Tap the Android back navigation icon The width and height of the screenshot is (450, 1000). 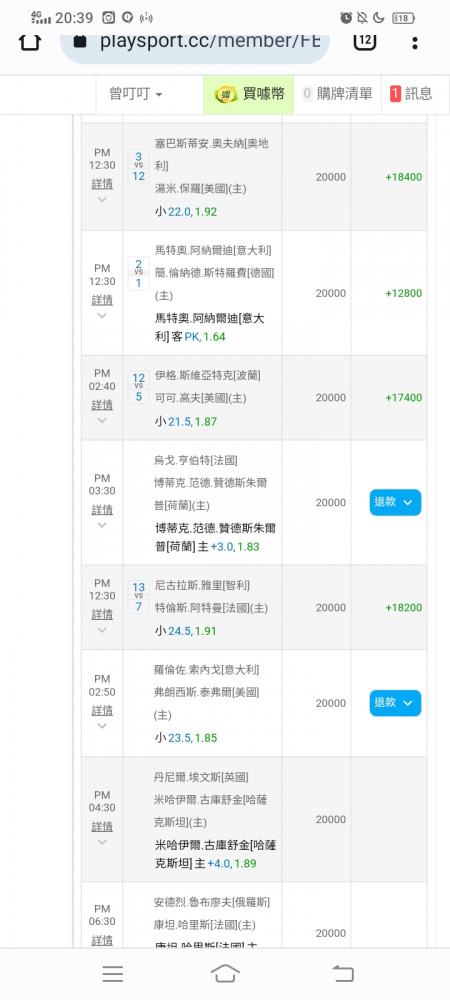(343, 974)
